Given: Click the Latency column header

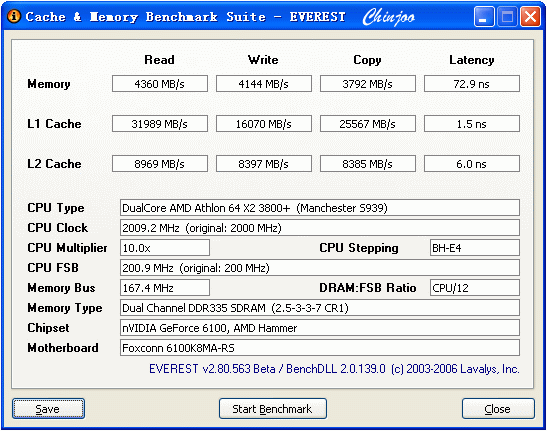Looking at the screenshot, I should tap(472, 60).
